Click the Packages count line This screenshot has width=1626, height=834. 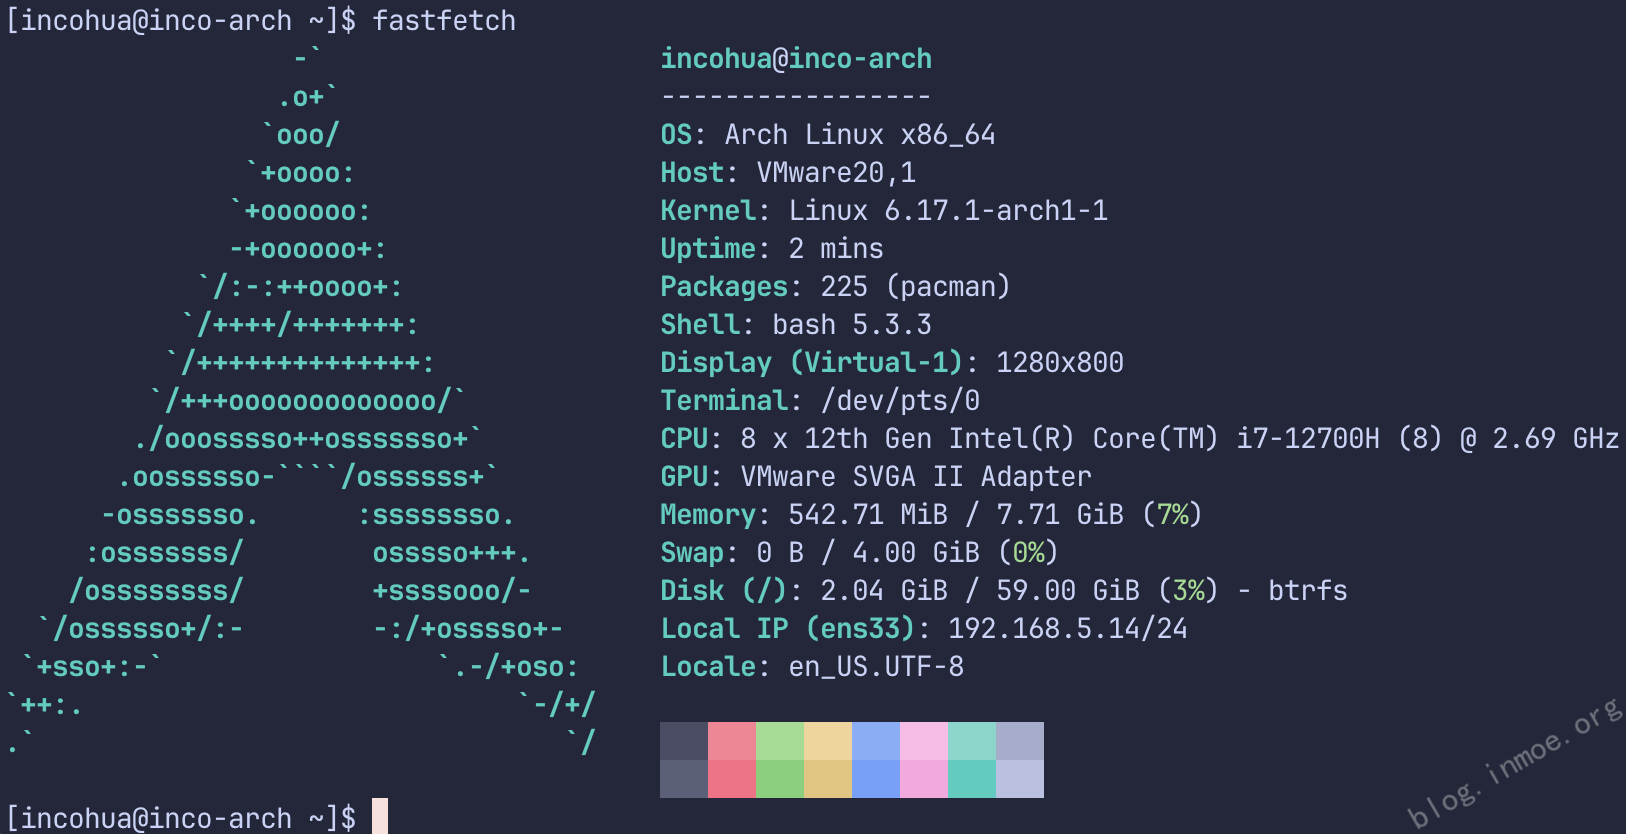[x=835, y=287]
